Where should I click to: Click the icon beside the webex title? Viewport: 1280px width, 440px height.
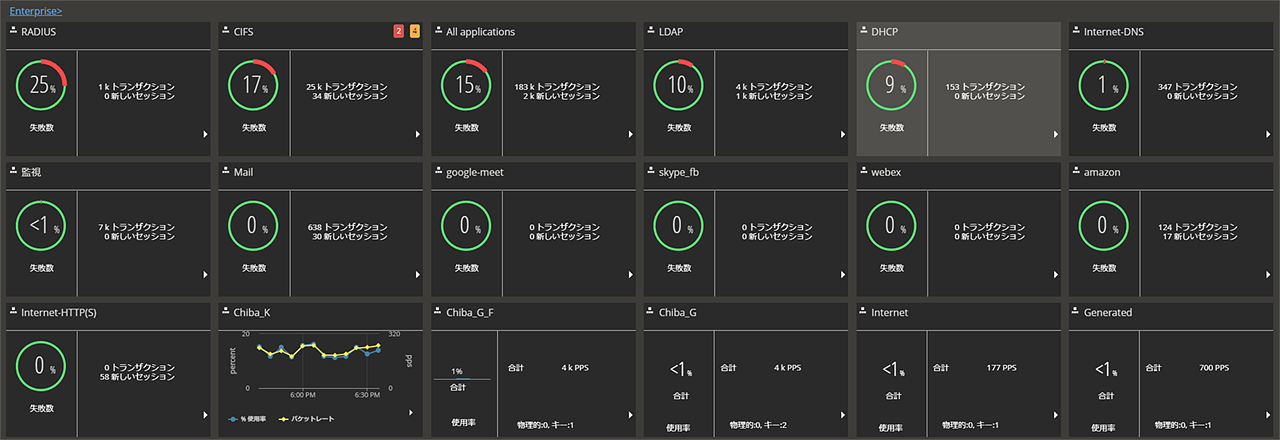(x=863, y=171)
